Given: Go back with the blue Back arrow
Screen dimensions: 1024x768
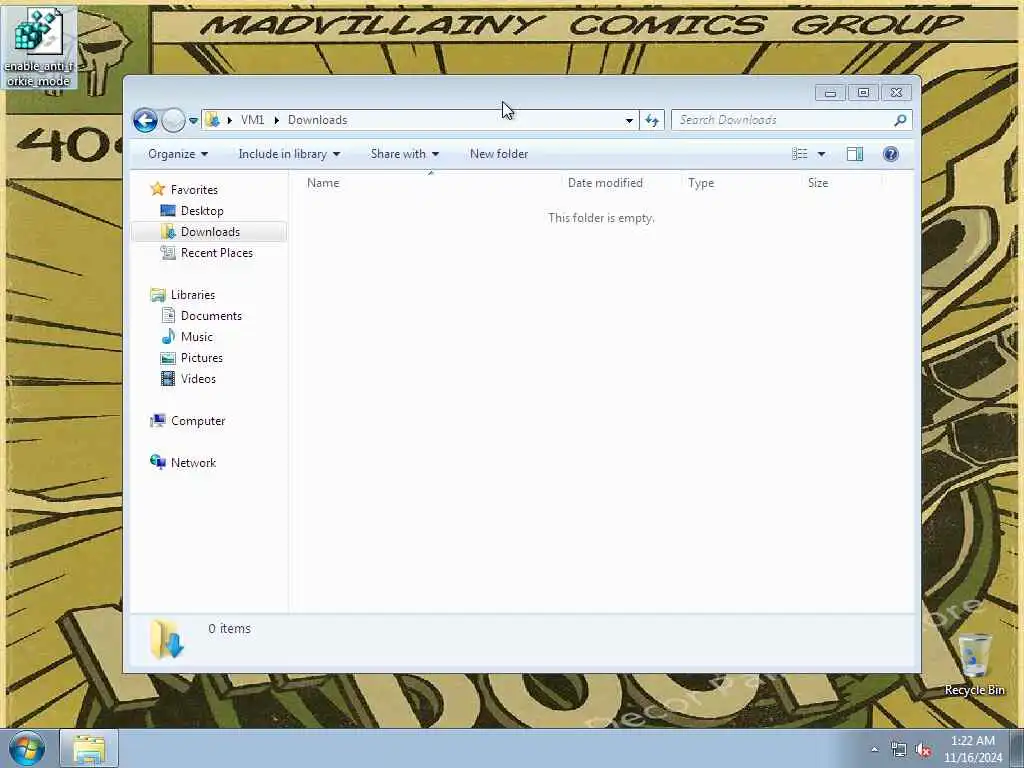Looking at the screenshot, I should point(145,120).
